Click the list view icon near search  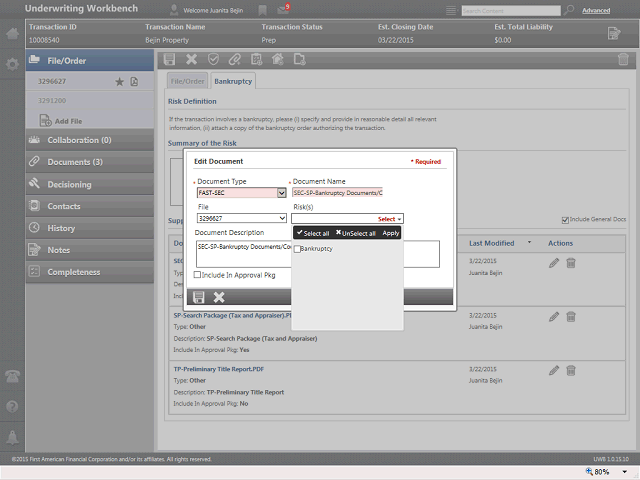[451, 11]
